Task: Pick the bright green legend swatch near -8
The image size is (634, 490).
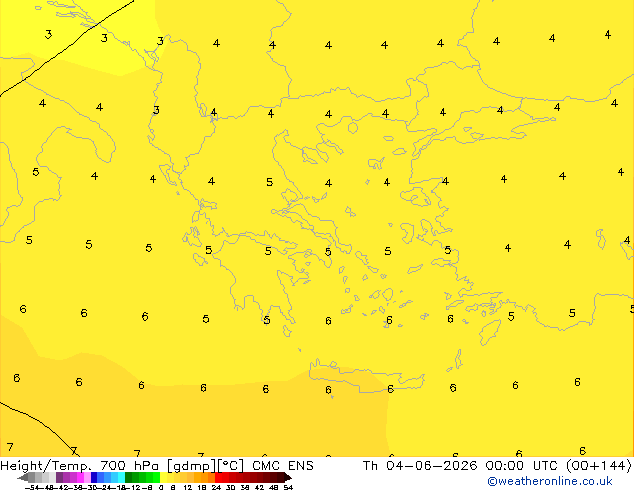Action: point(156,477)
